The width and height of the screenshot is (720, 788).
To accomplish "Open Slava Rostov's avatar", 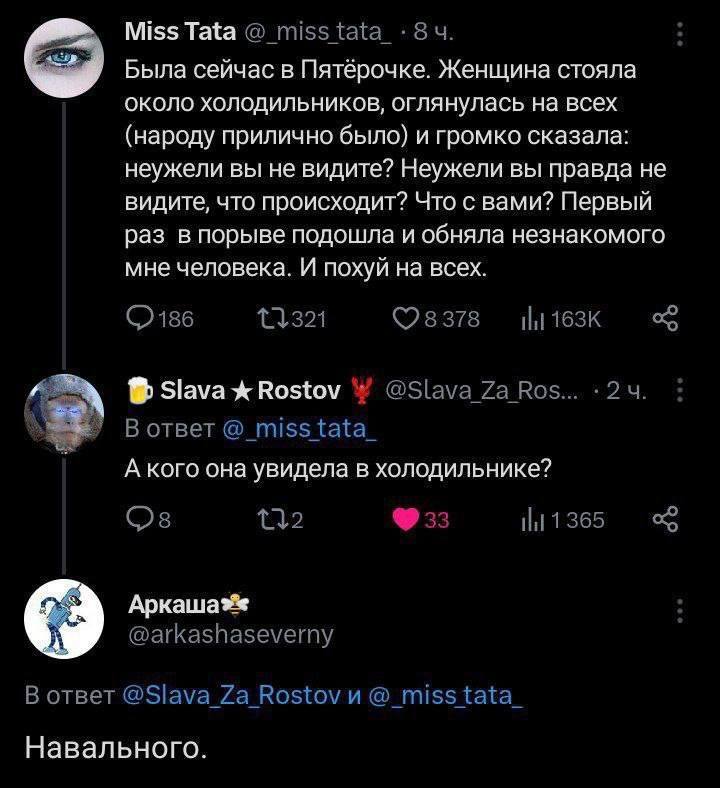I will click(x=65, y=411).
